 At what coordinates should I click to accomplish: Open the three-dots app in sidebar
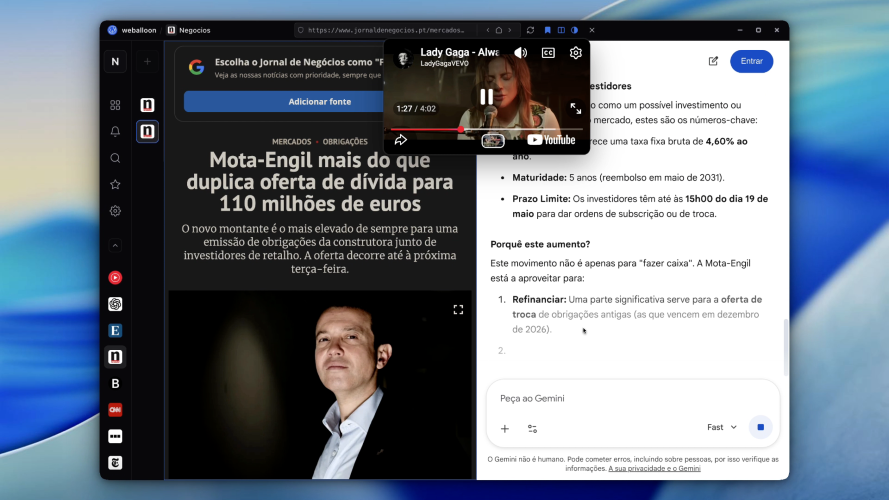(115, 437)
